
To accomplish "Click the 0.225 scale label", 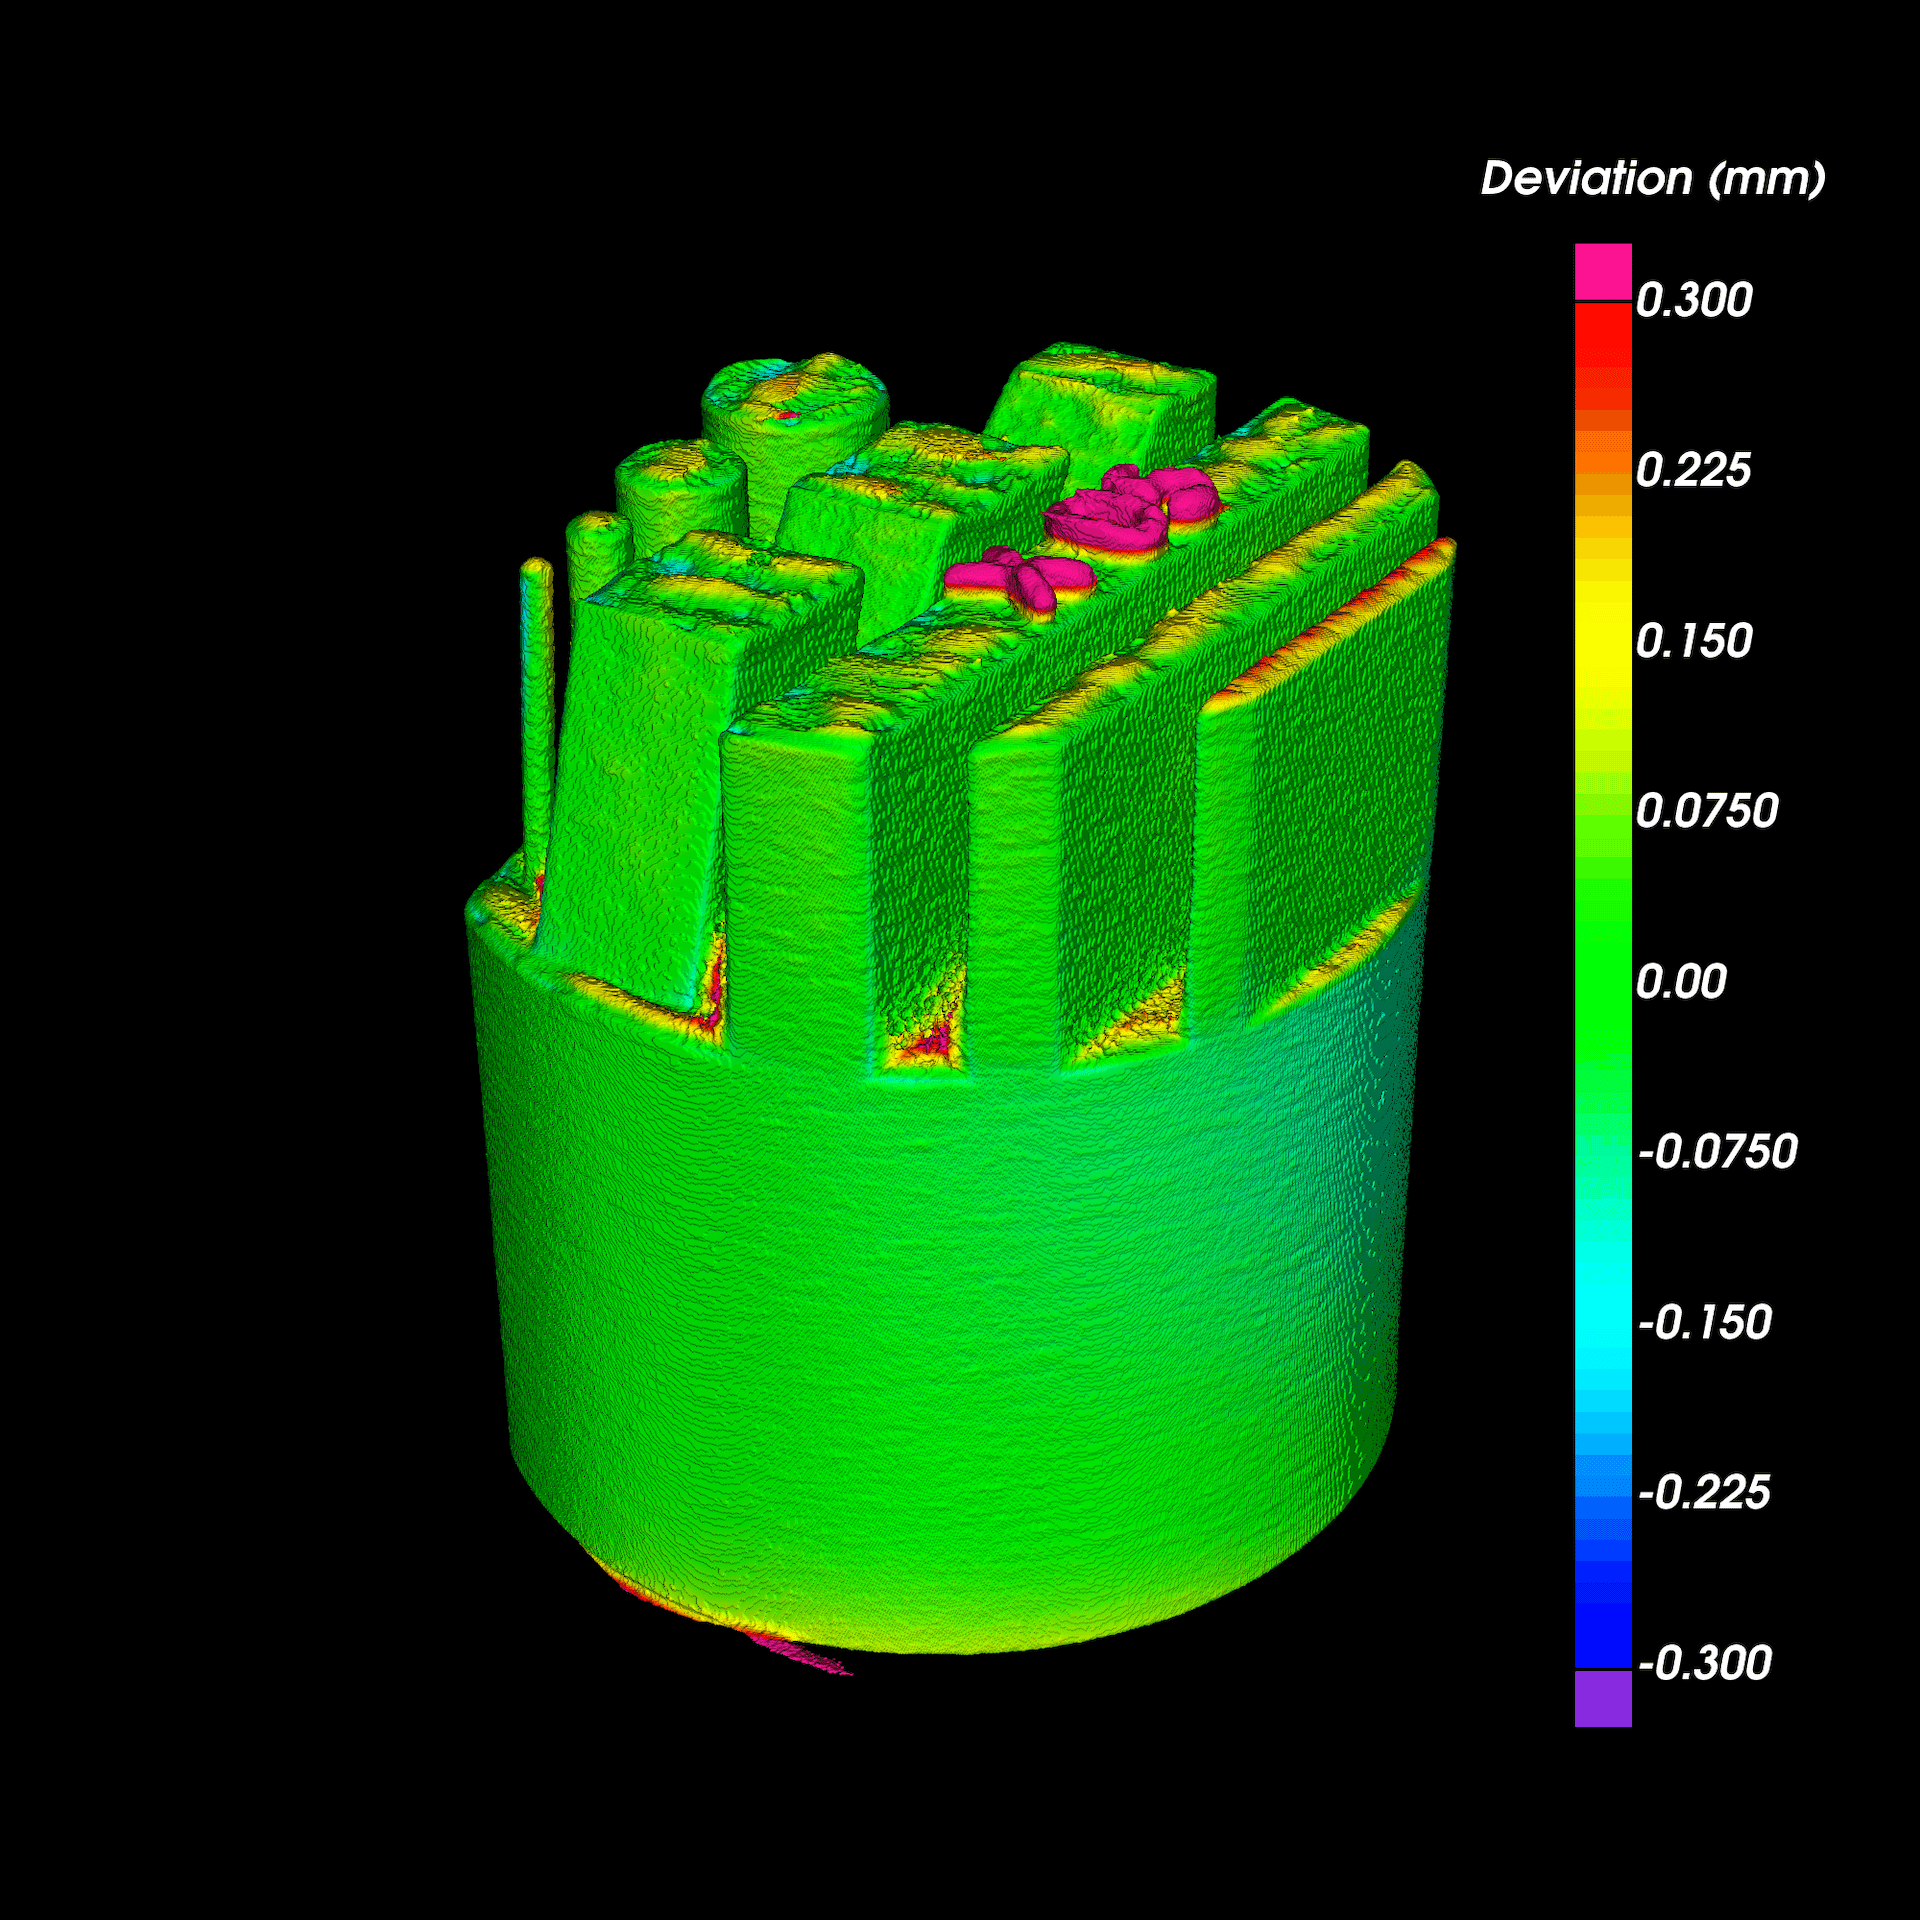I will [x=1693, y=470].
